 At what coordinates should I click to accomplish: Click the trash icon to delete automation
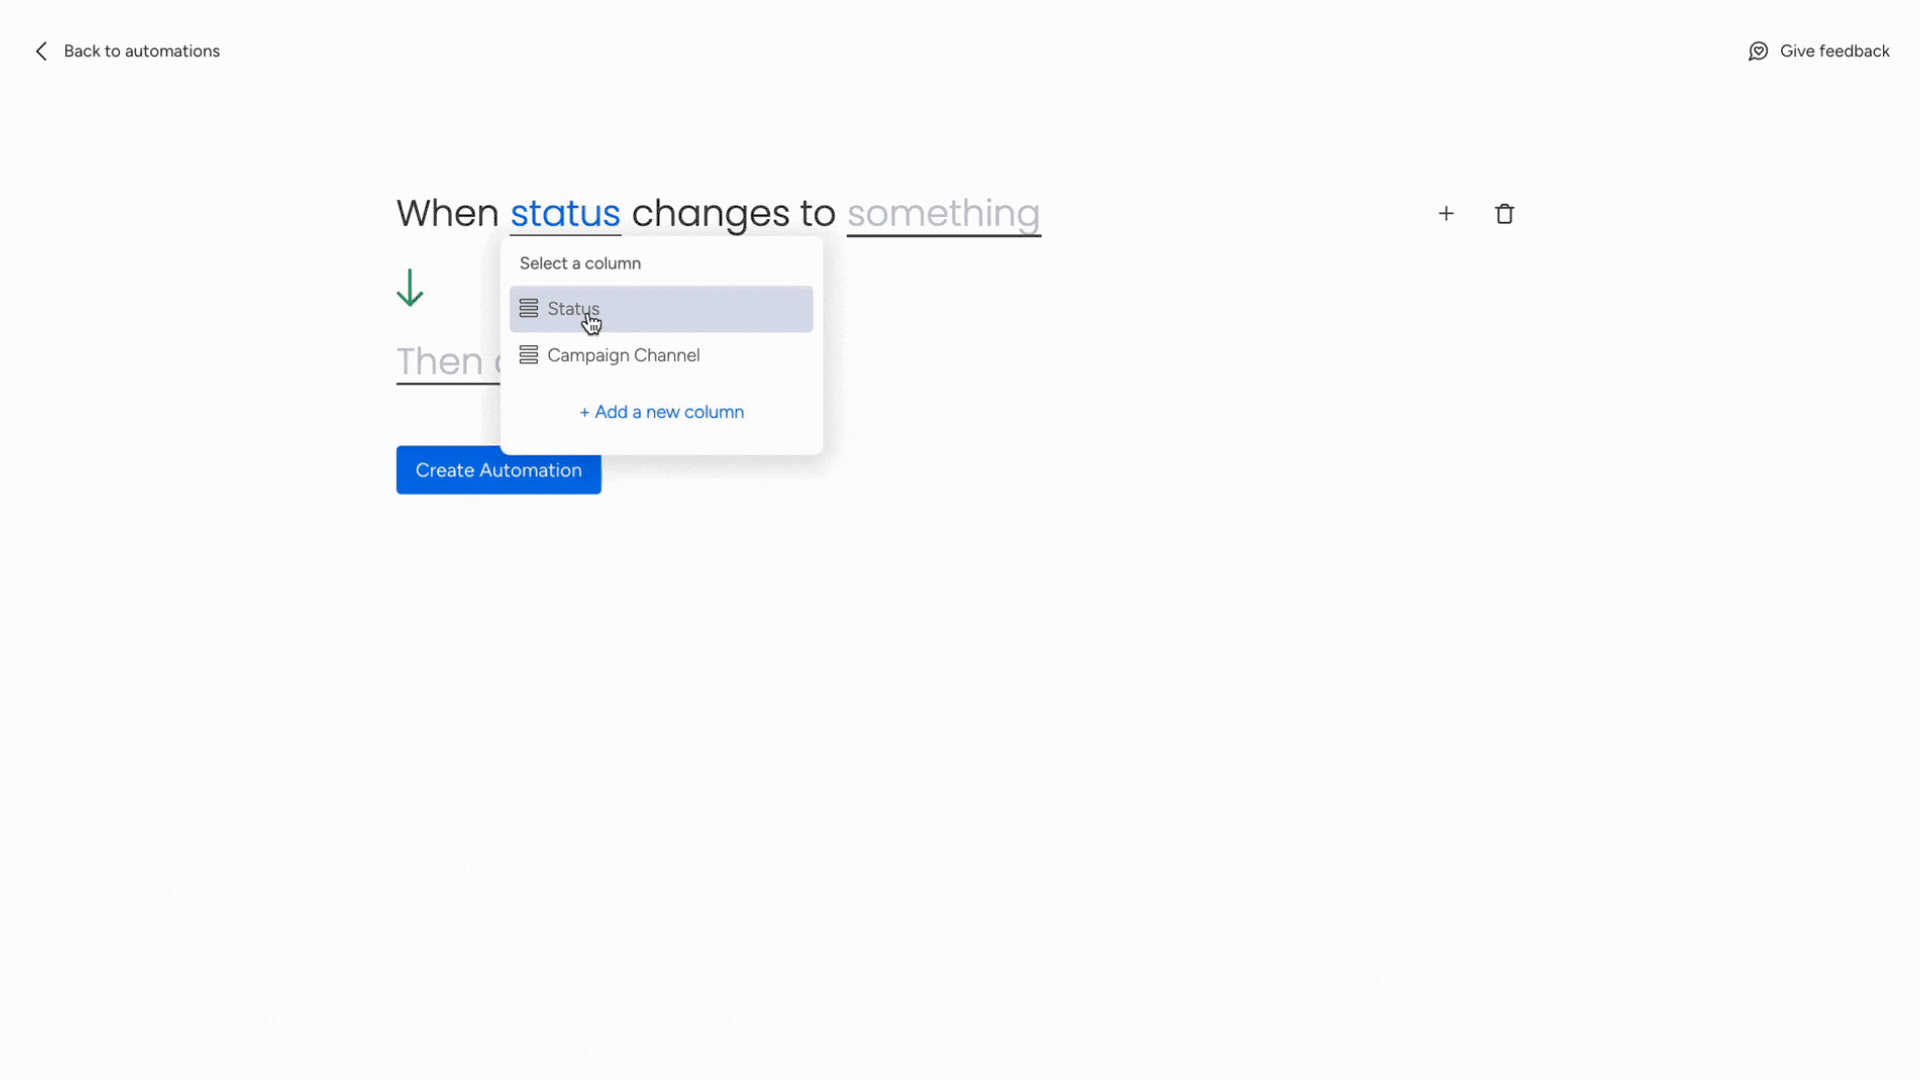1505,213
